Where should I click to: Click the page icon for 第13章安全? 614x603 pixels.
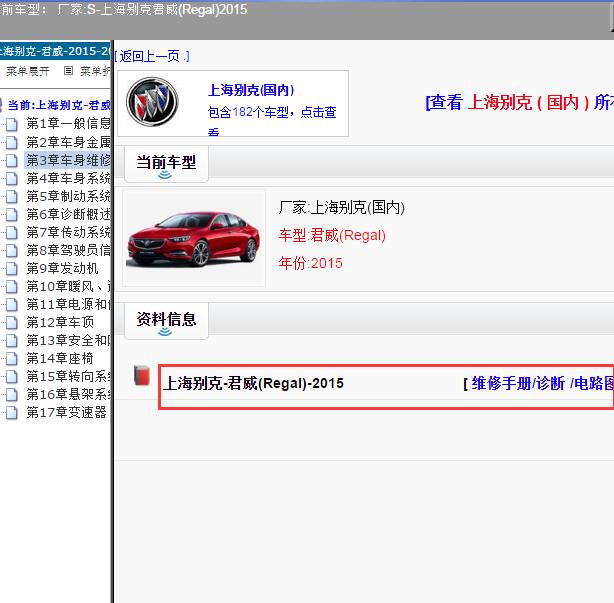pos(12,341)
